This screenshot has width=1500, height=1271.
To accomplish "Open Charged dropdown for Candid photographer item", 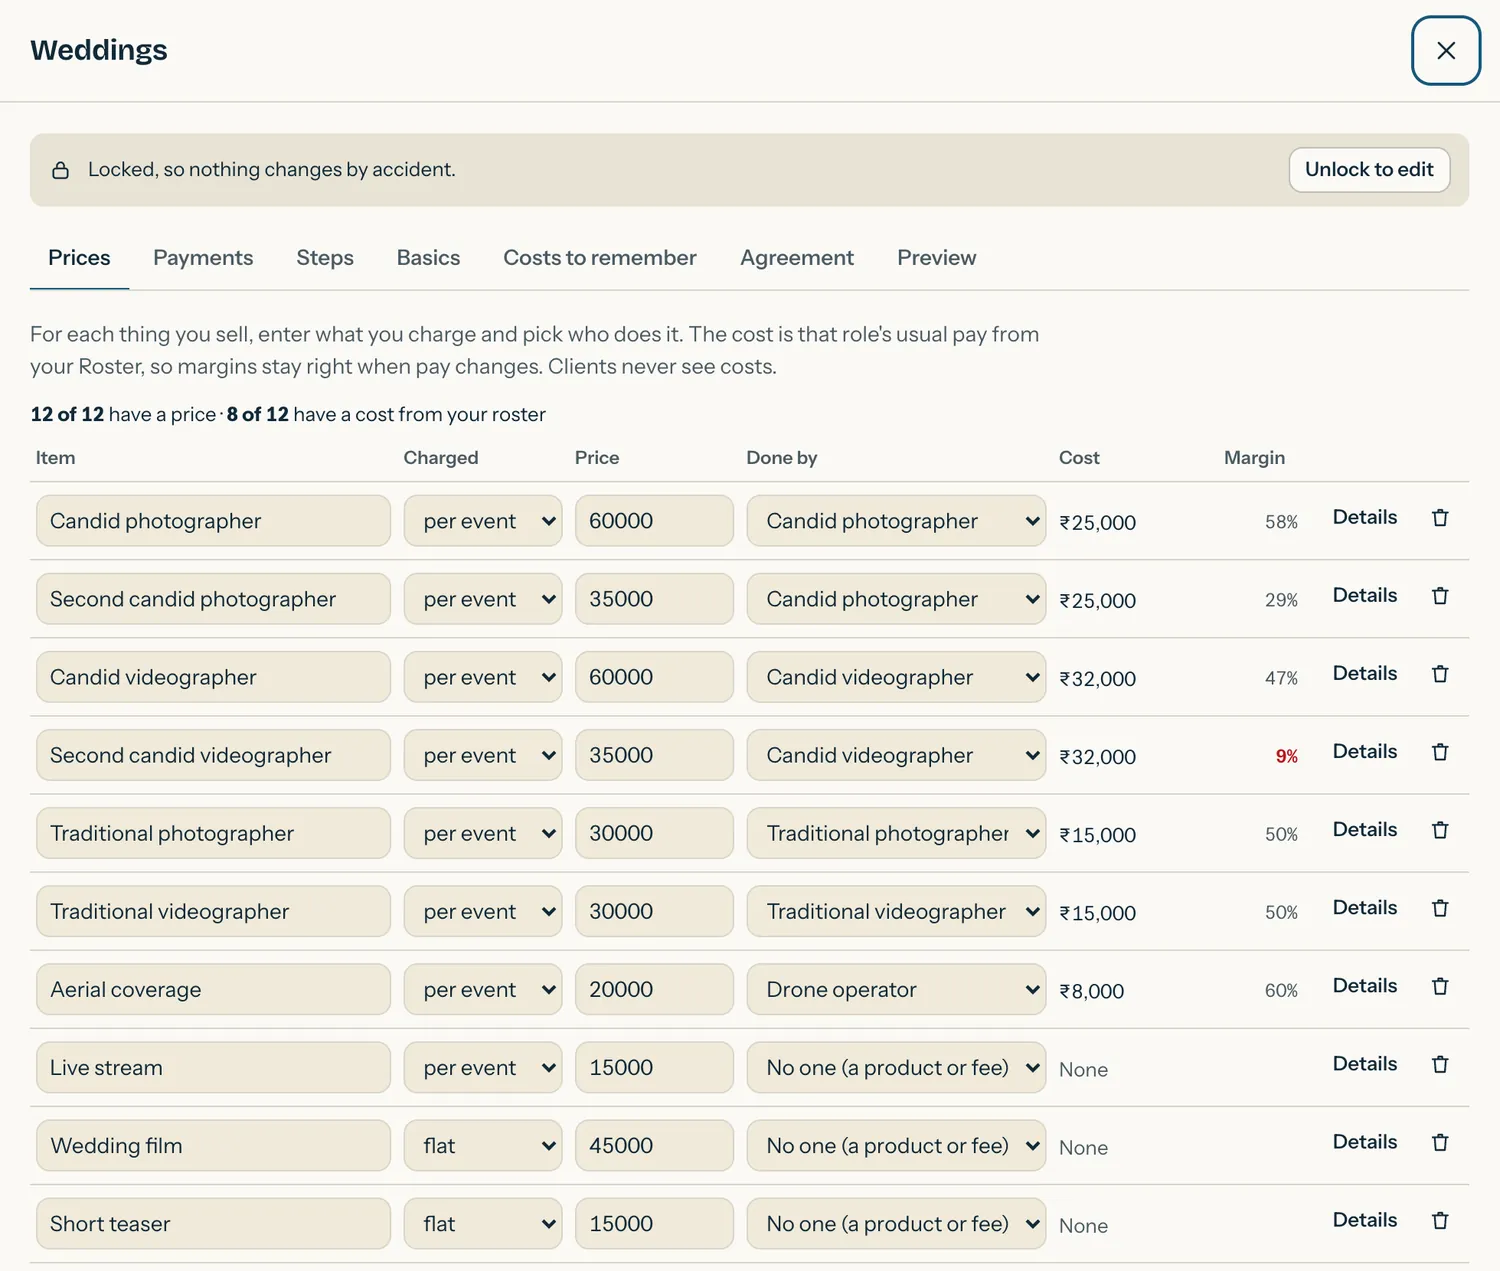I will [483, 521].
